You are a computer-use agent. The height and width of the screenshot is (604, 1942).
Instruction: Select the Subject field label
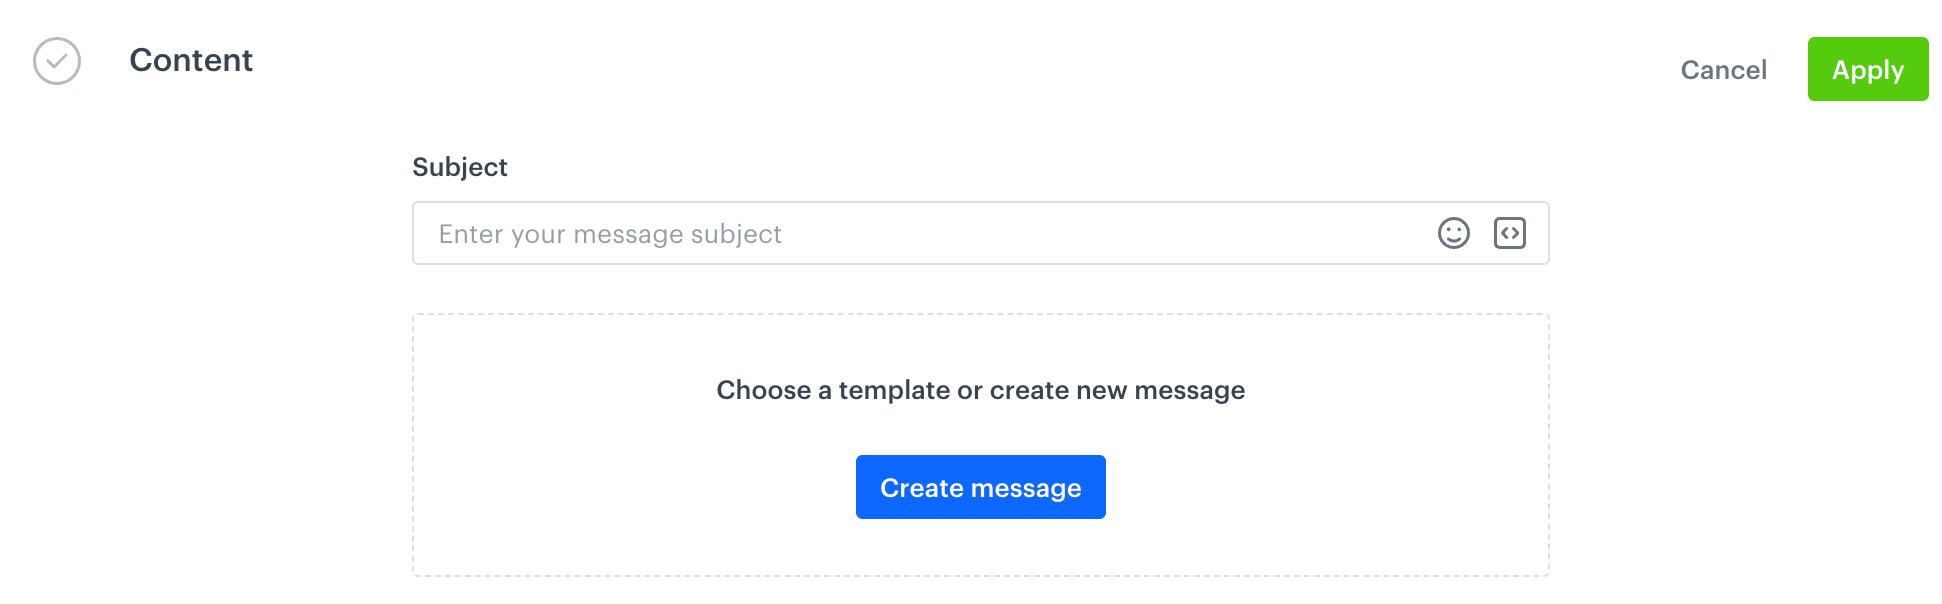coord(459,167)
